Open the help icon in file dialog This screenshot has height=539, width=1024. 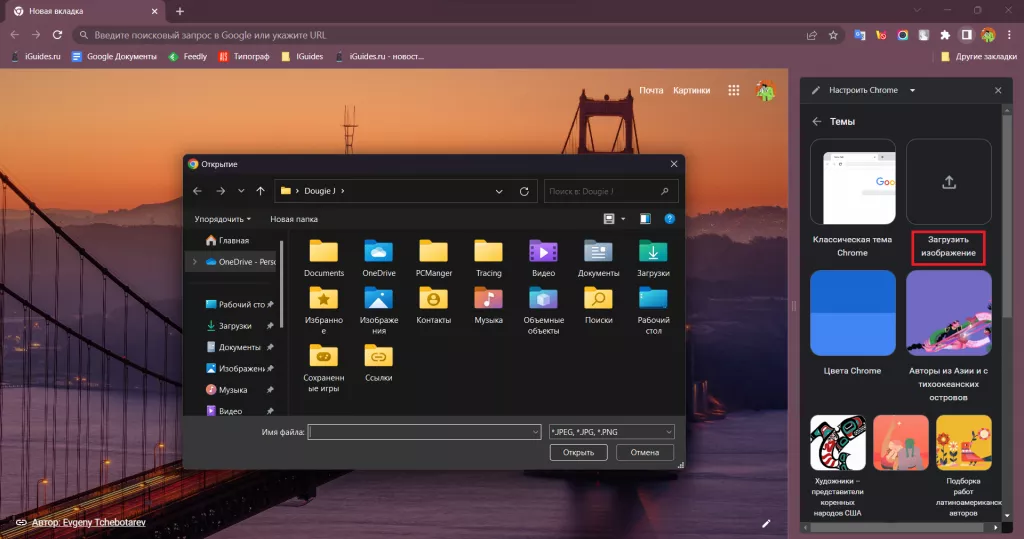[x=670, y=218]
